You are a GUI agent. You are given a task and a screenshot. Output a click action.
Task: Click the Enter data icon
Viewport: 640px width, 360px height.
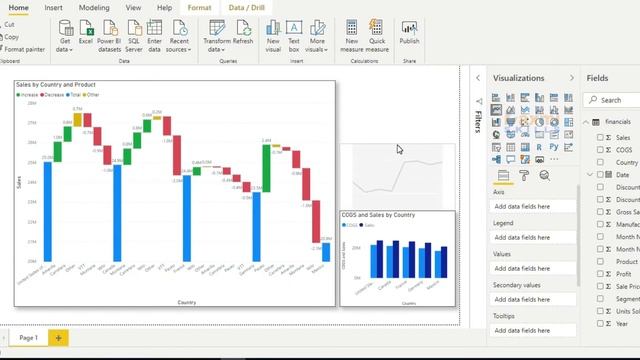click(x=154, y=28)
